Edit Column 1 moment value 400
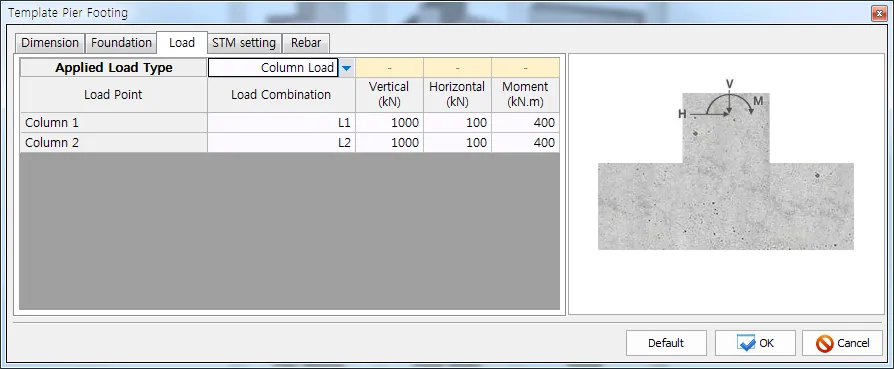The height and width of the screenshot is (369, 894). [x=525, y=123]
